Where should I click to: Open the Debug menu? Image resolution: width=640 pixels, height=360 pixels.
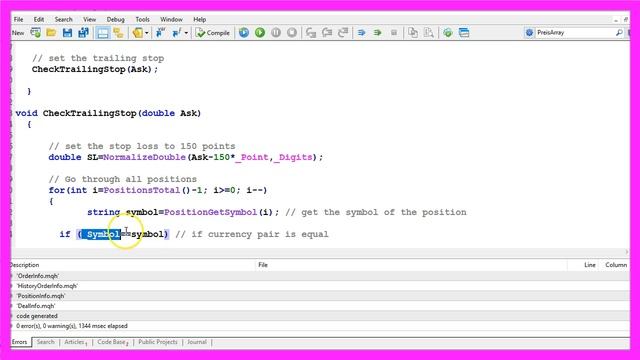116,19
